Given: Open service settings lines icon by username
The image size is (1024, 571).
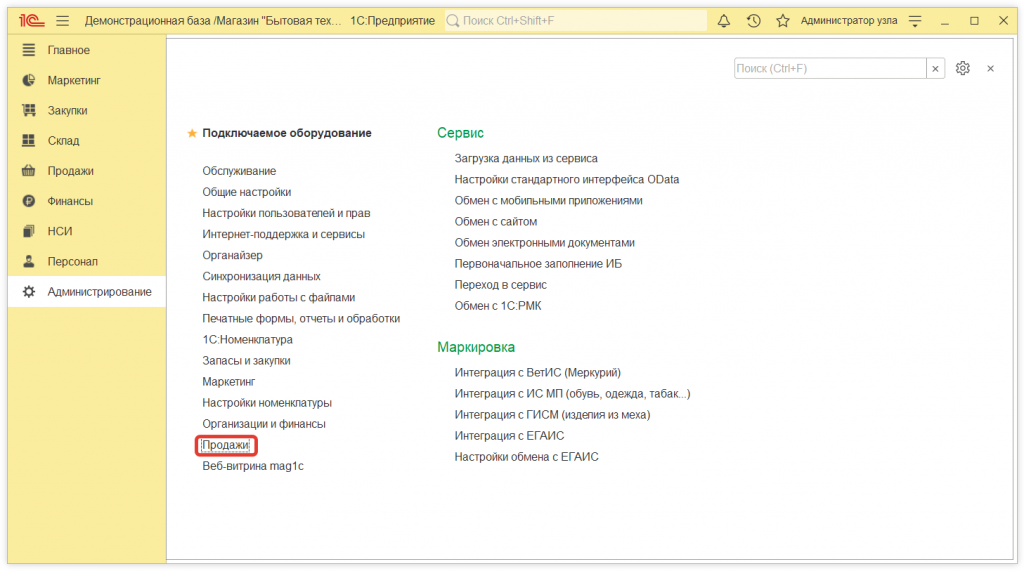Looking at the screenshot, I should coord(914,20).
